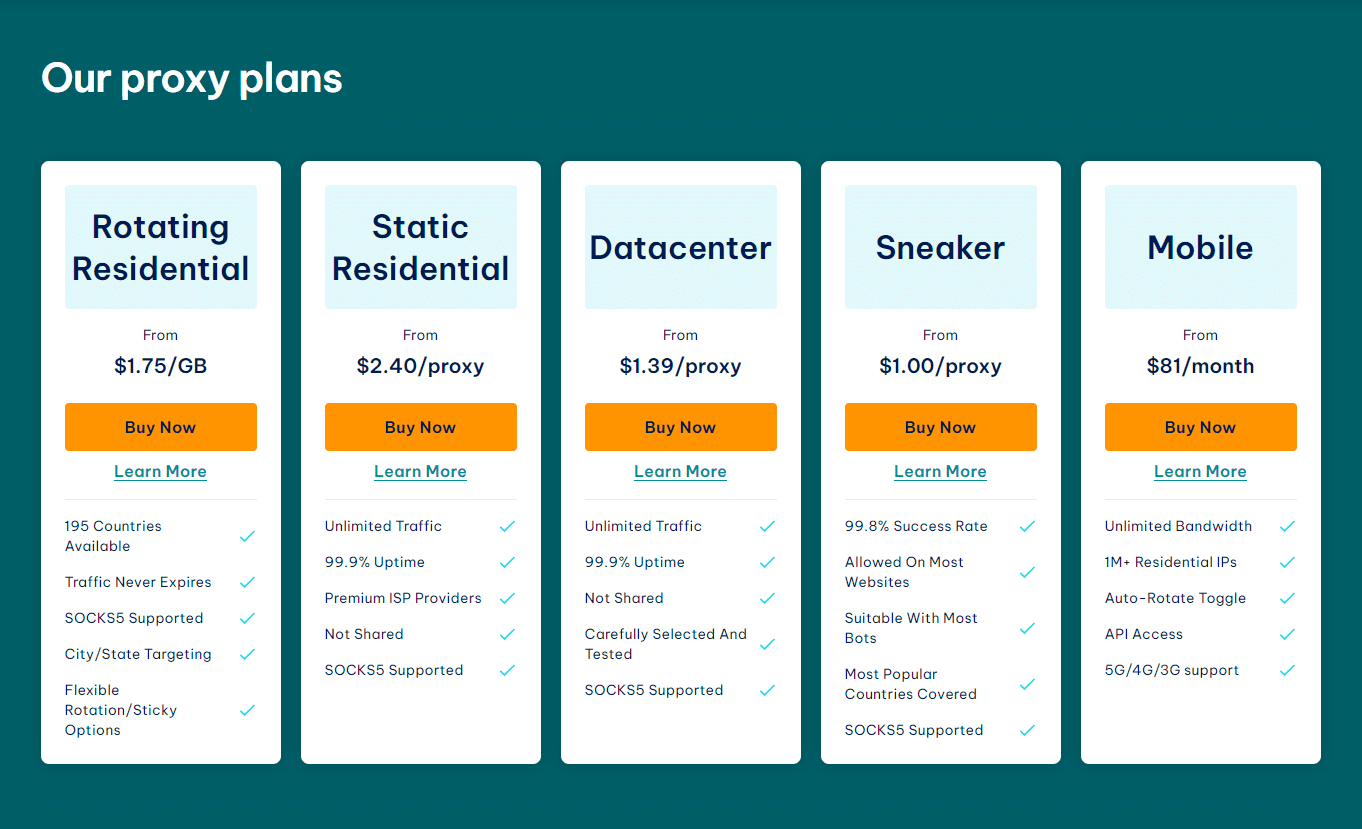Open Learn More for Mobile plan
This screenshot has height=829, width=1362.
[1201, 472]
